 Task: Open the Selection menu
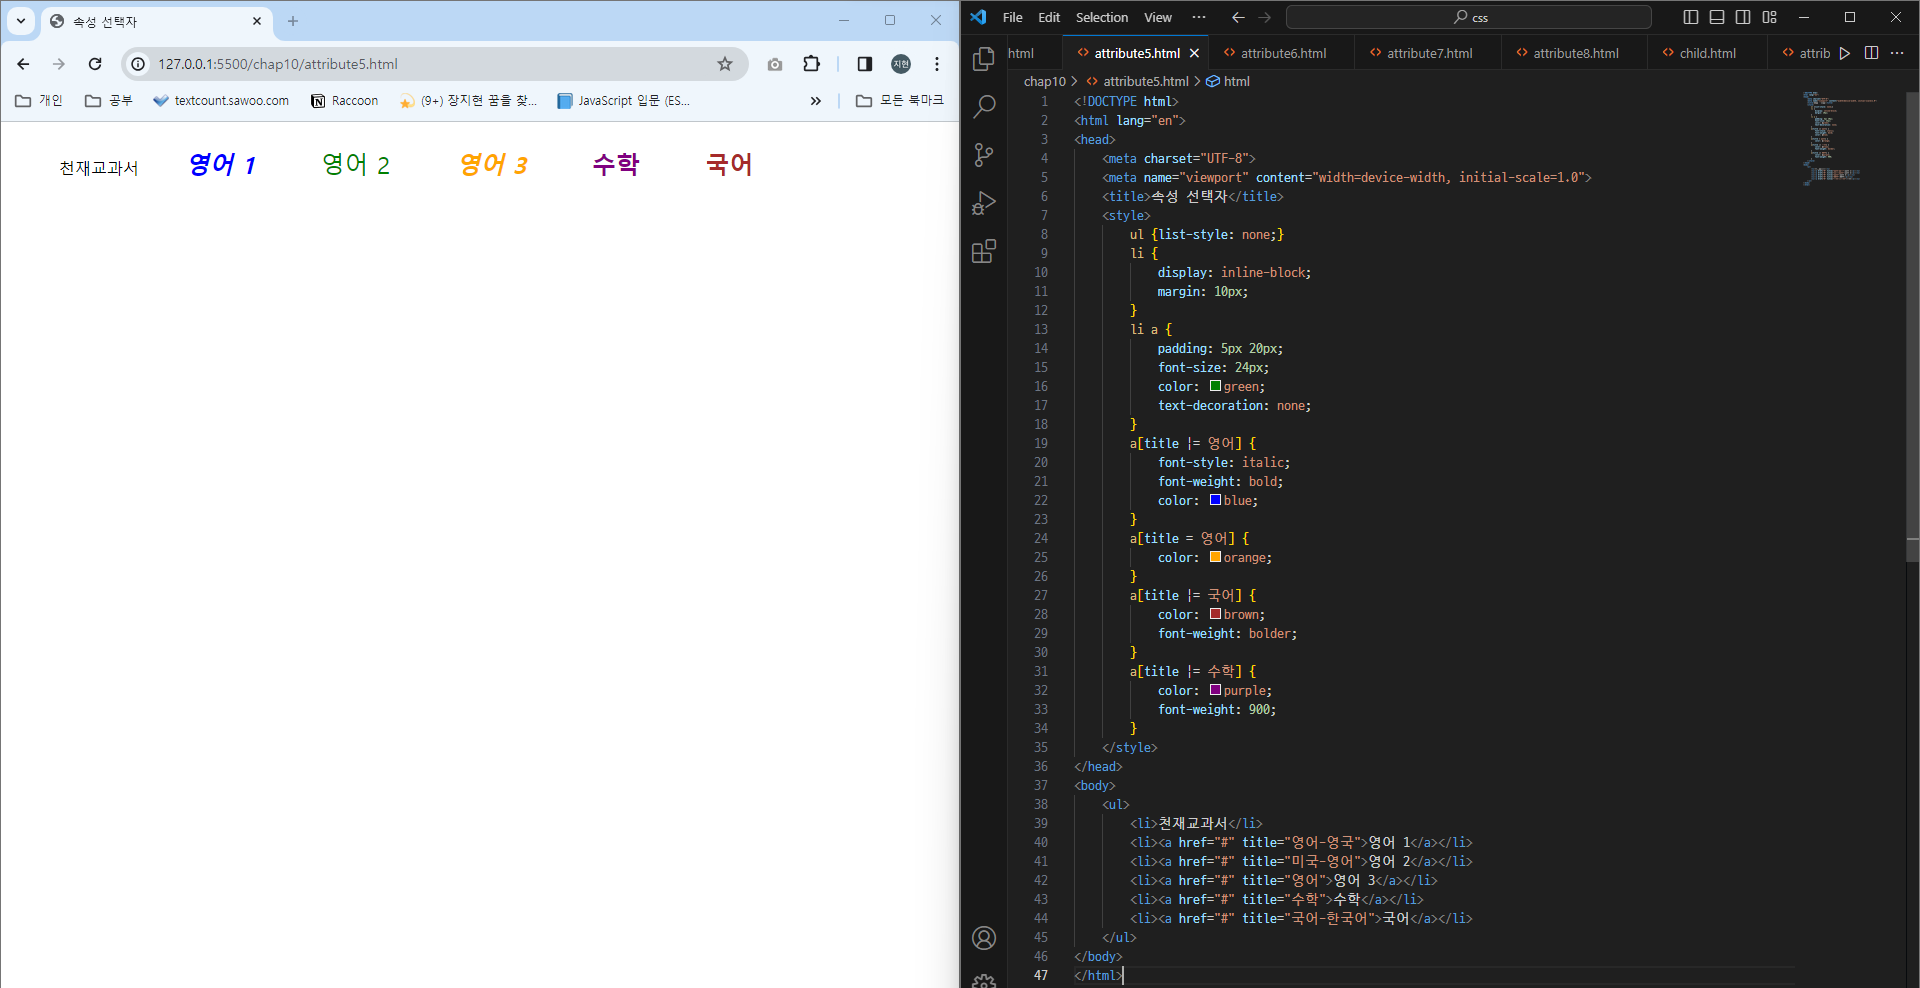pyautogui.click(x=1102, y=17)
